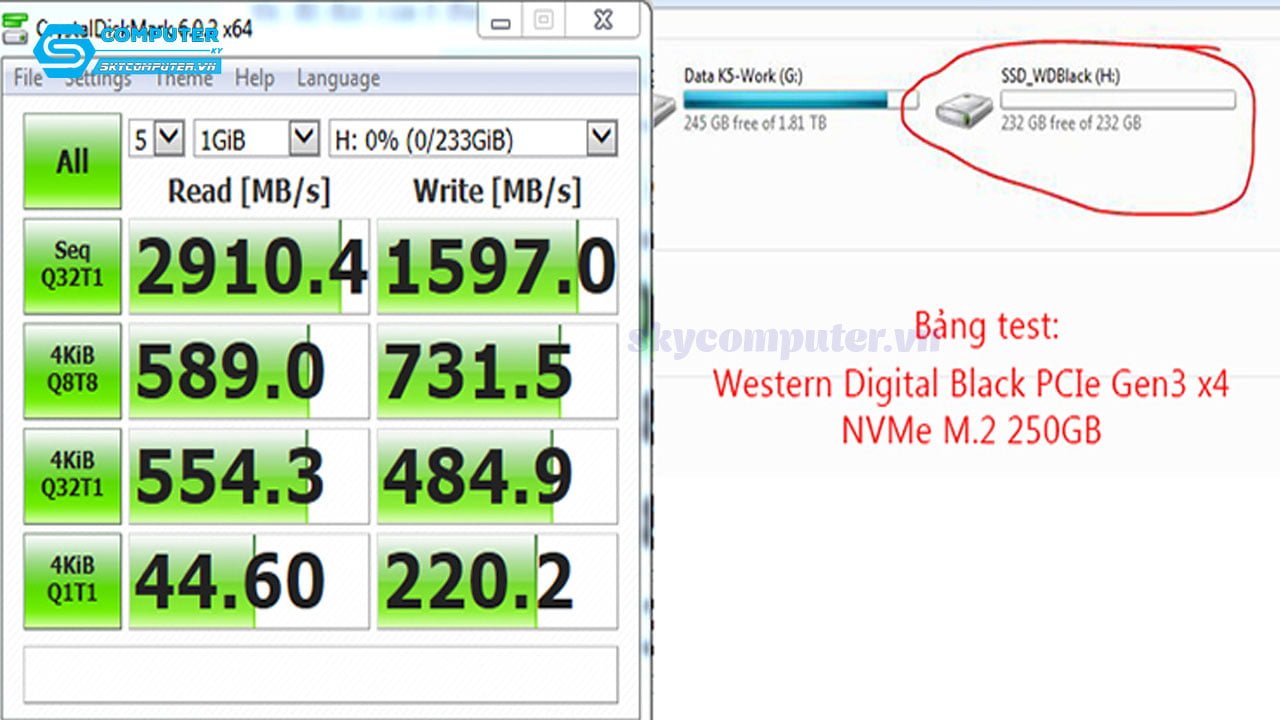Image resolution: width=1280 pixels, height=720 pixels.
Task: Open the test size dropdown showing 1GiB
Action: pos(255,139)
